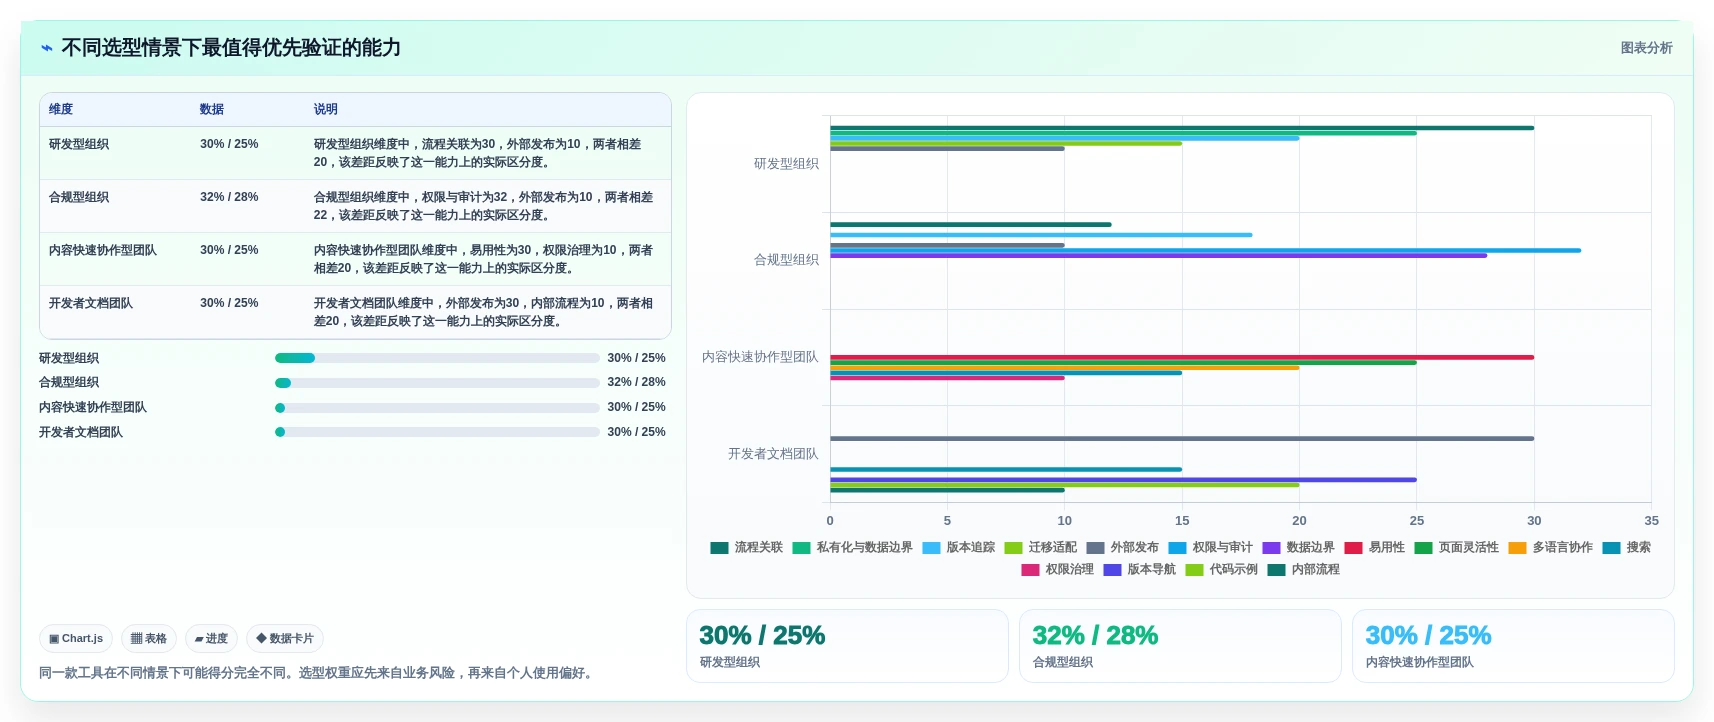The width and height of the screenshot is (1714, 722).
Task: Select the 进度 chip
Action: 211,638
